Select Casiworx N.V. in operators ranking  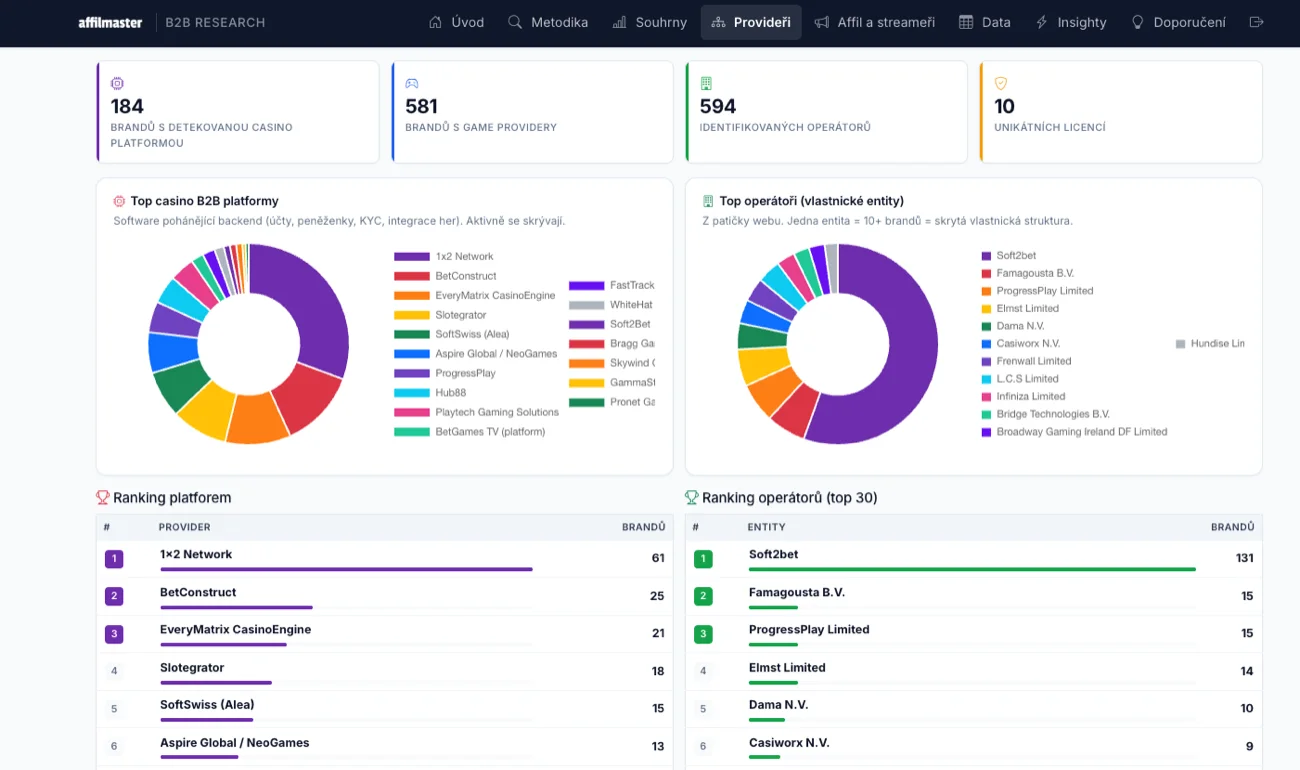(974, 747)
